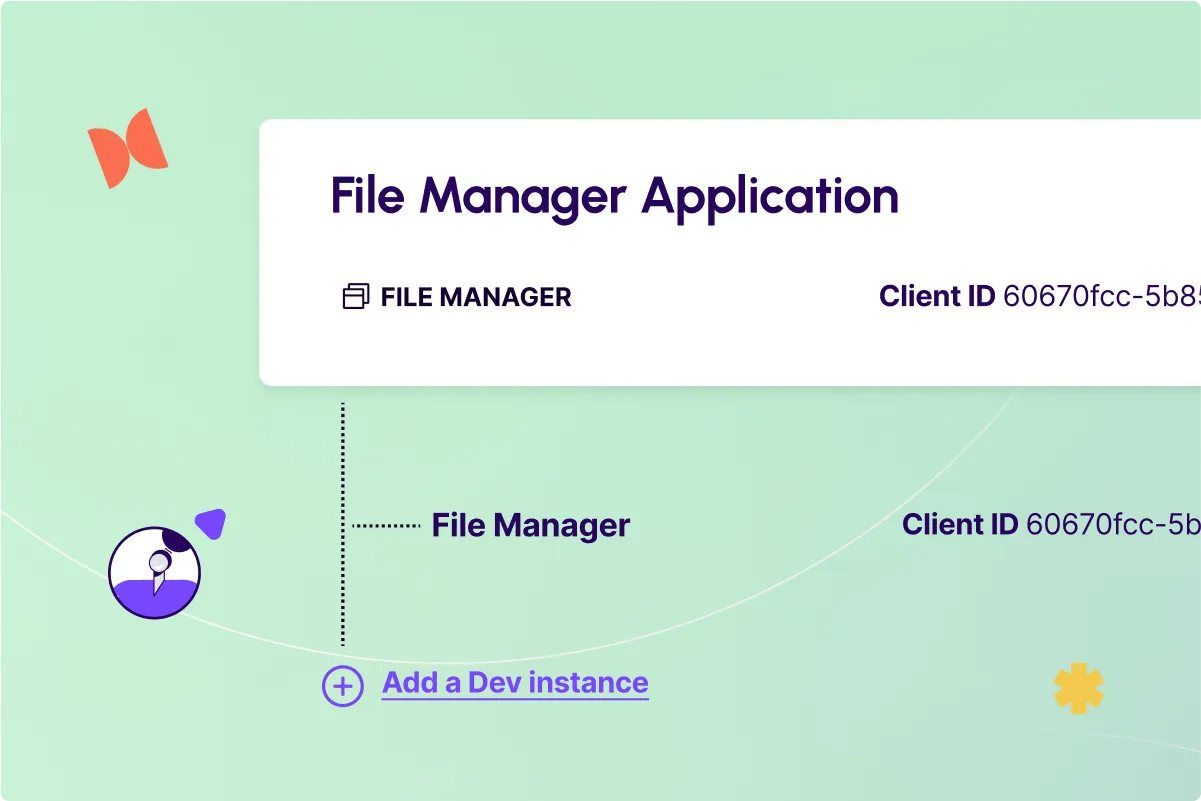Click the stacked files icon beside FILE MANAGER
This screenshot has width=1201, height=801.
pyautogui.click(x=354, y=296)
